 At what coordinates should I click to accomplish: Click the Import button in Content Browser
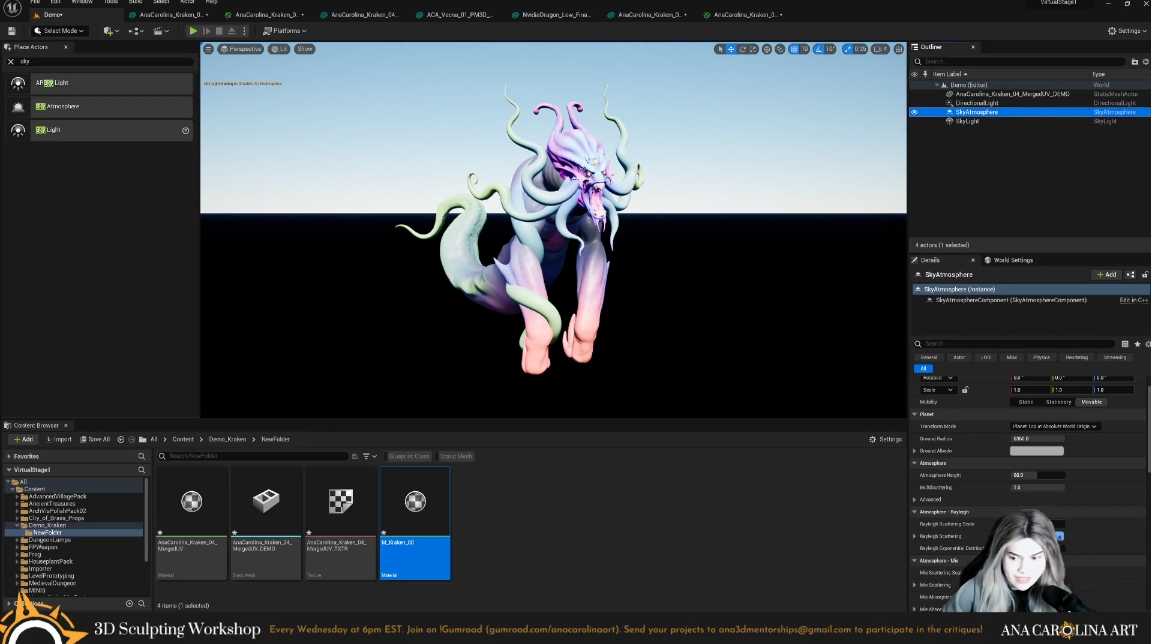point(59,440)
